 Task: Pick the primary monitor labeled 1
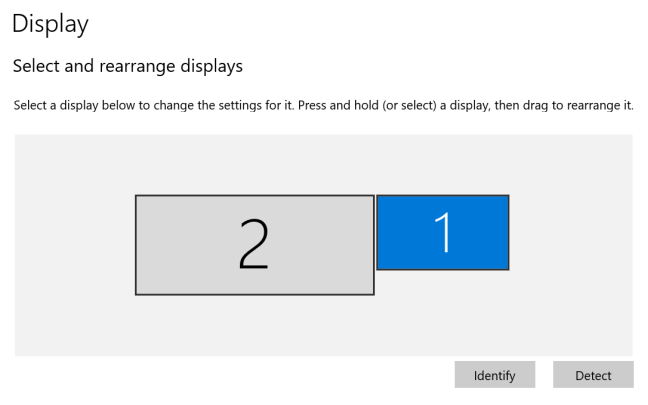point(442,232)
